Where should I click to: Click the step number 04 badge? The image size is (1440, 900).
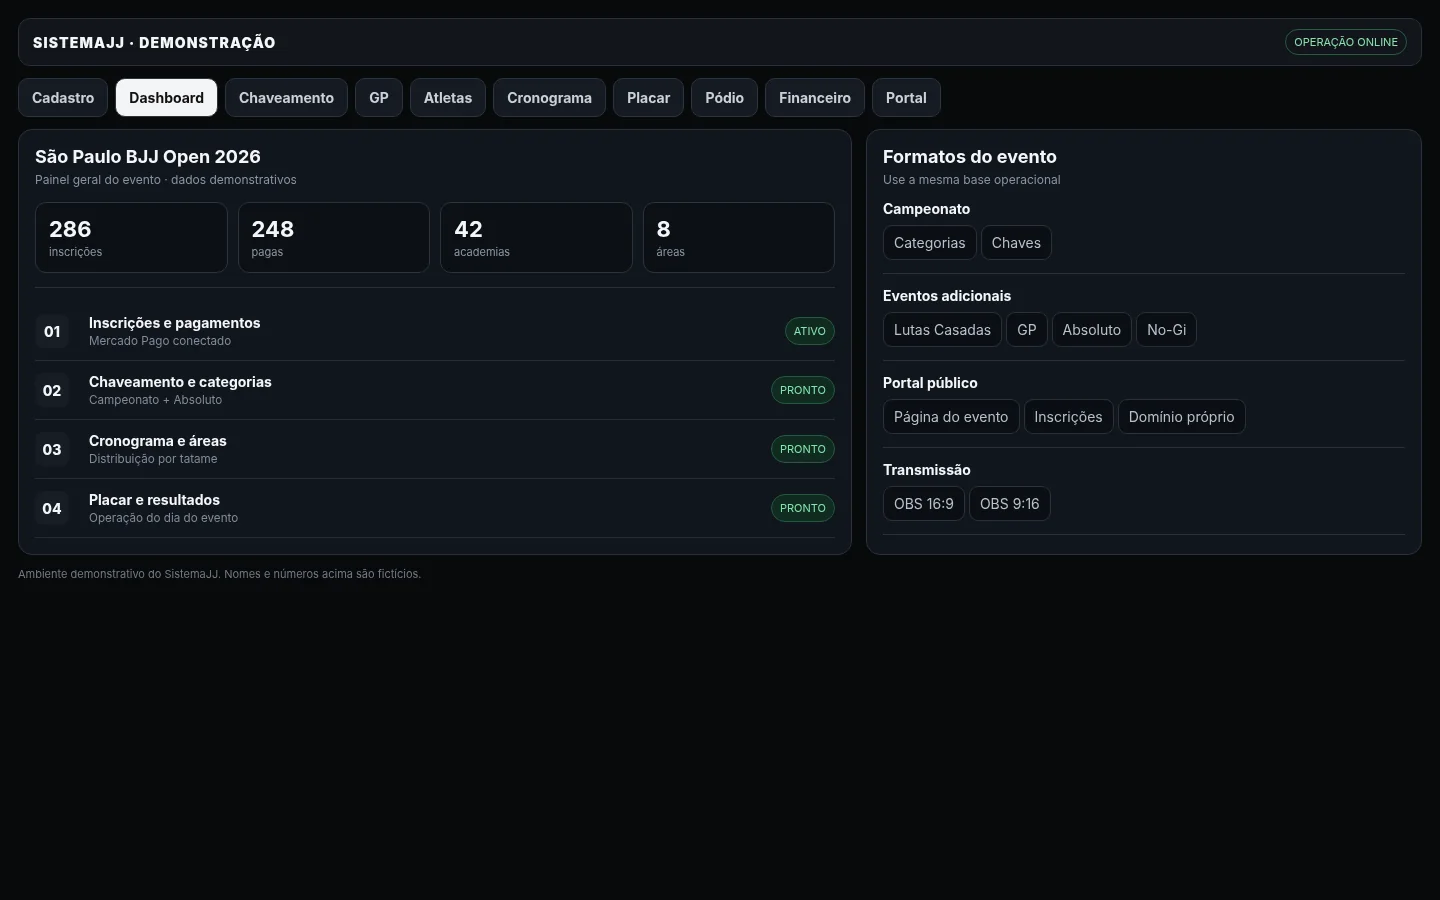(x=52, y=508)
